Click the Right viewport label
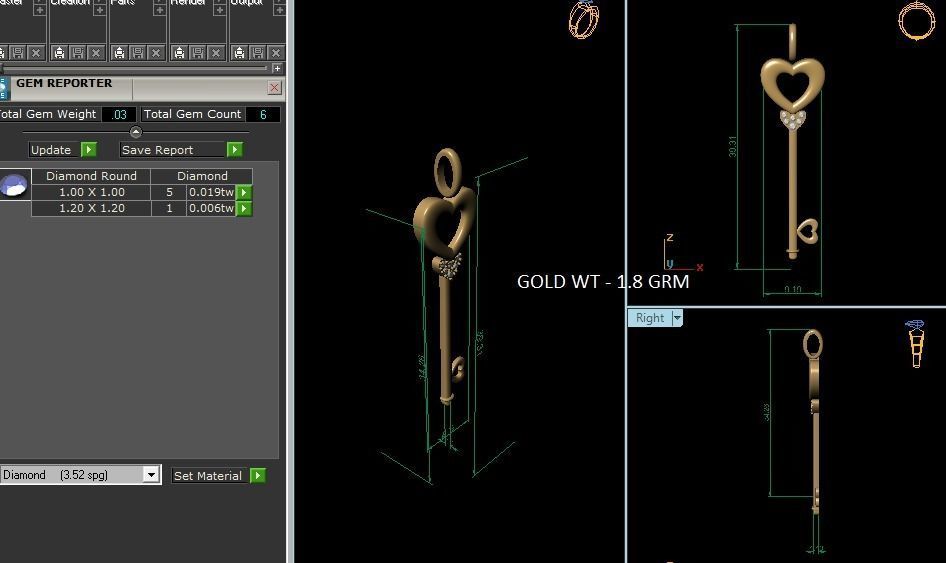The image size is (946, 563). click(x=650, y=318)
